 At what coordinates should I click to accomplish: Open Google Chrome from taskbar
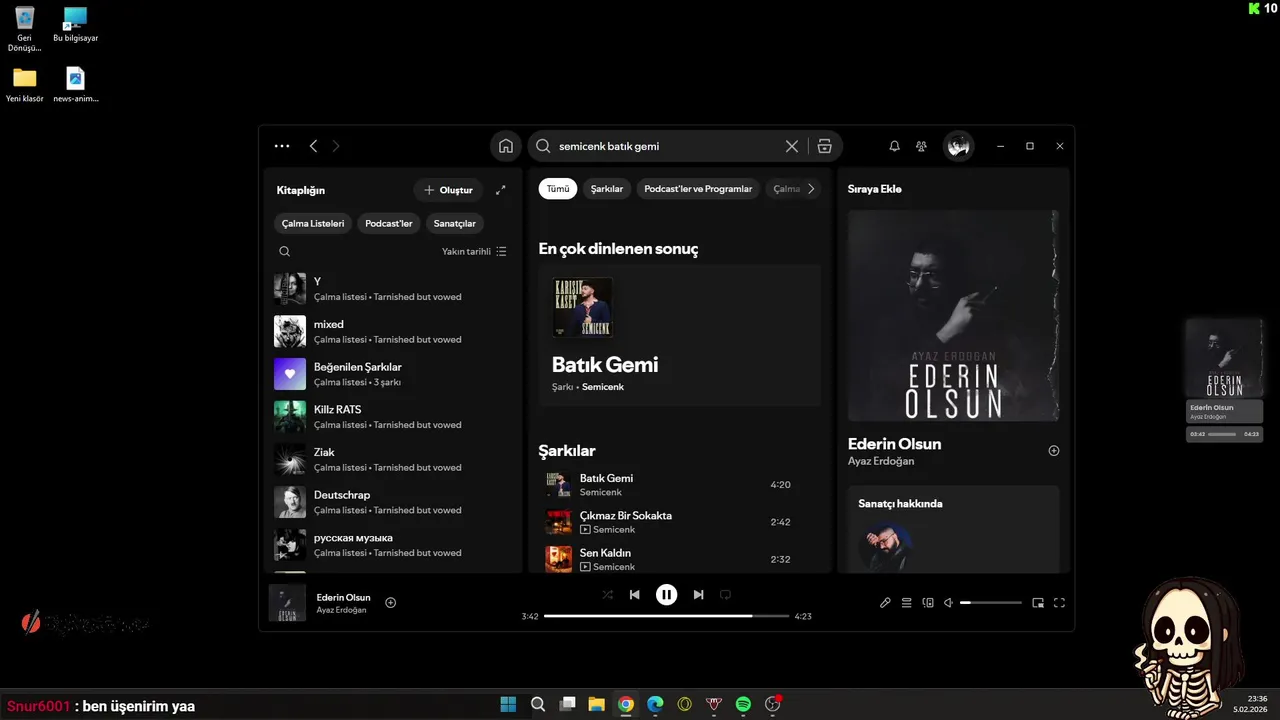click(626, 704)
